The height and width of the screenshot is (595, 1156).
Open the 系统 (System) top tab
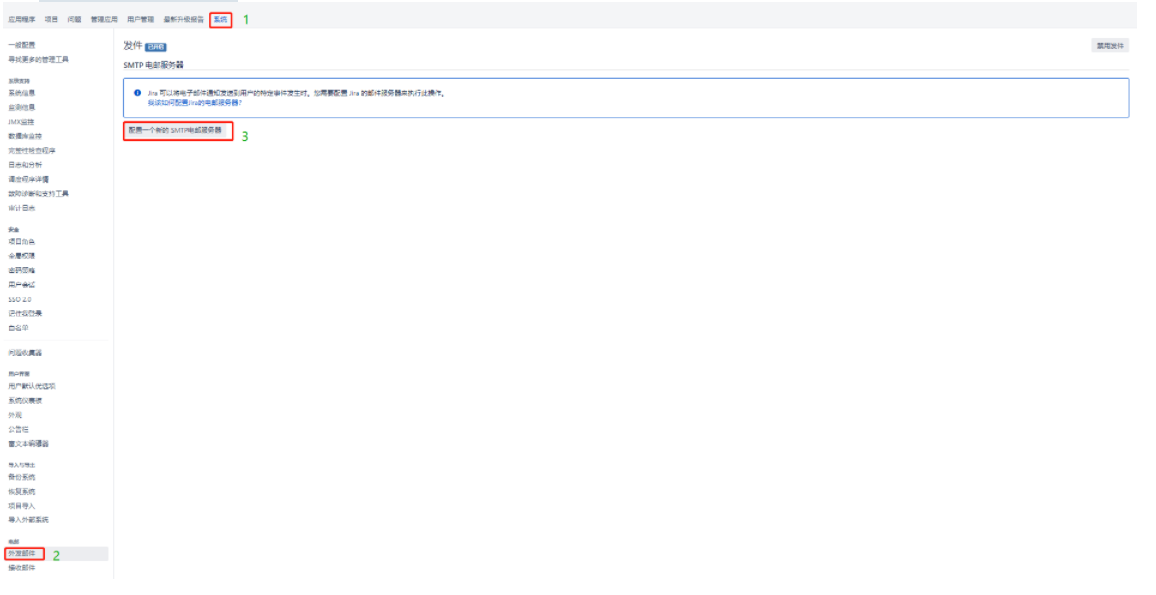[x=220, y=20]
